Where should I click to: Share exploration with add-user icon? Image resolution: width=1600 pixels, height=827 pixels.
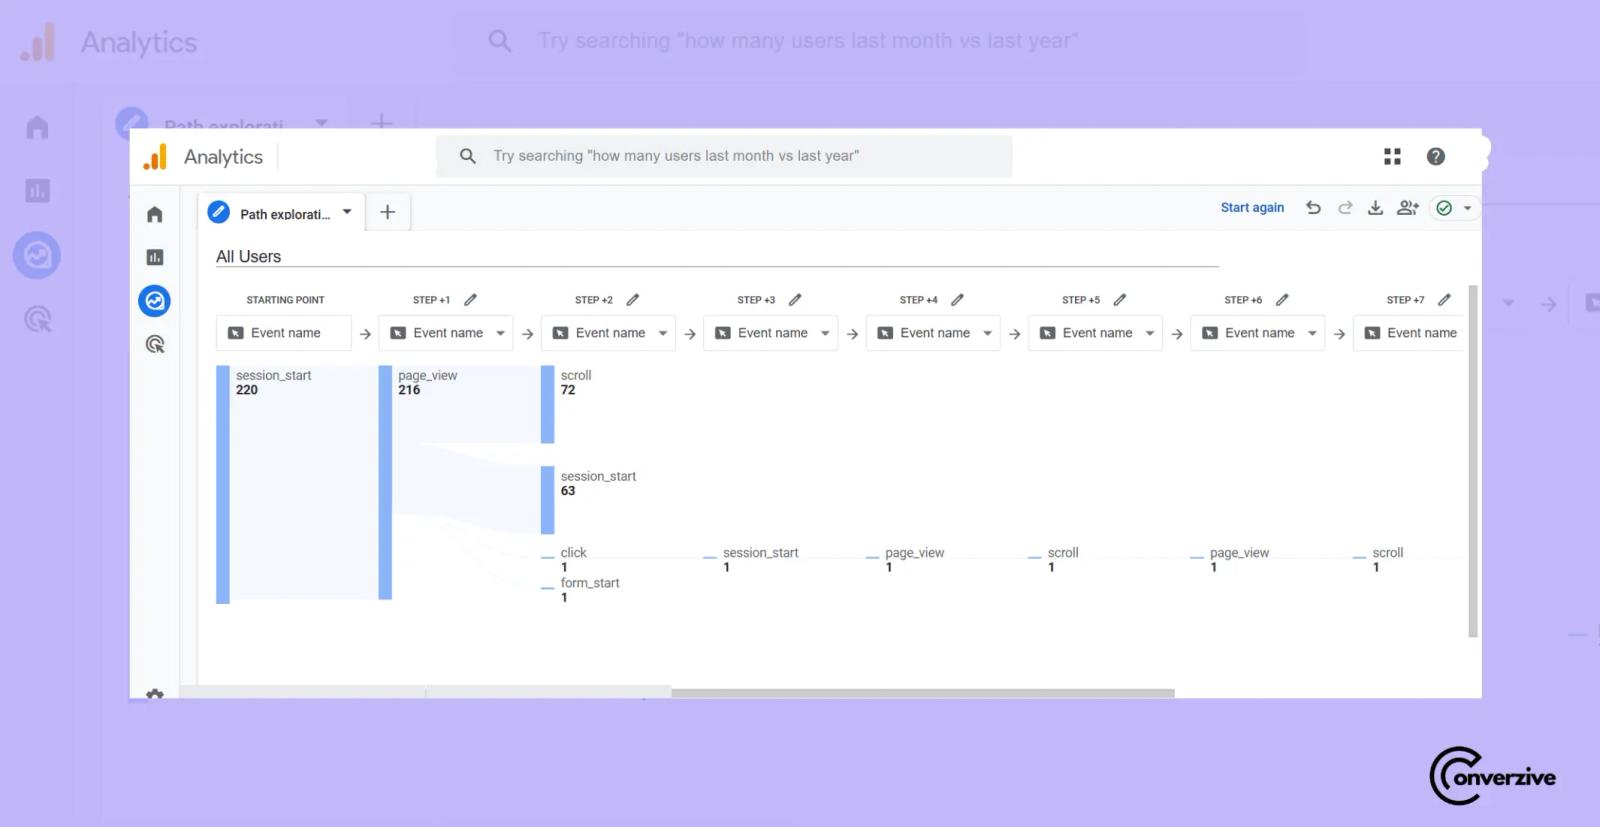pos(1408,208)
